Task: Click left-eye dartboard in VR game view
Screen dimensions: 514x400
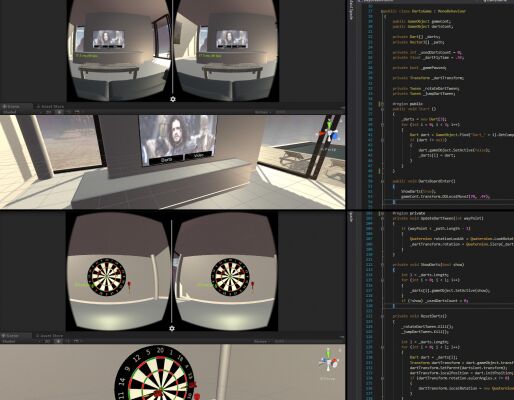Action: 107,277
